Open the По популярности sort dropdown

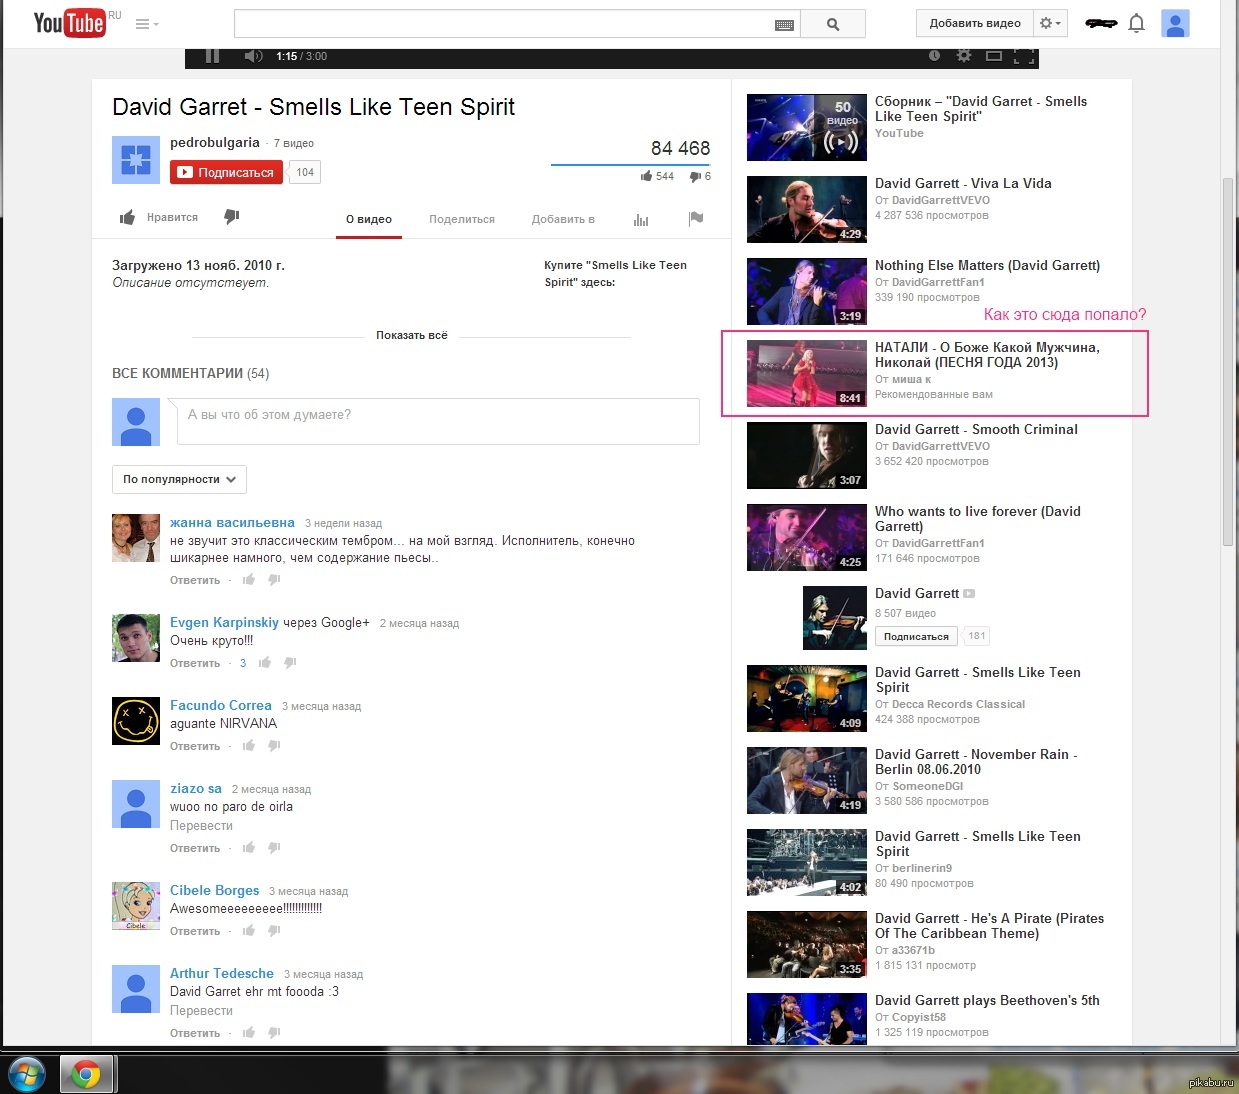pos(179,479)
